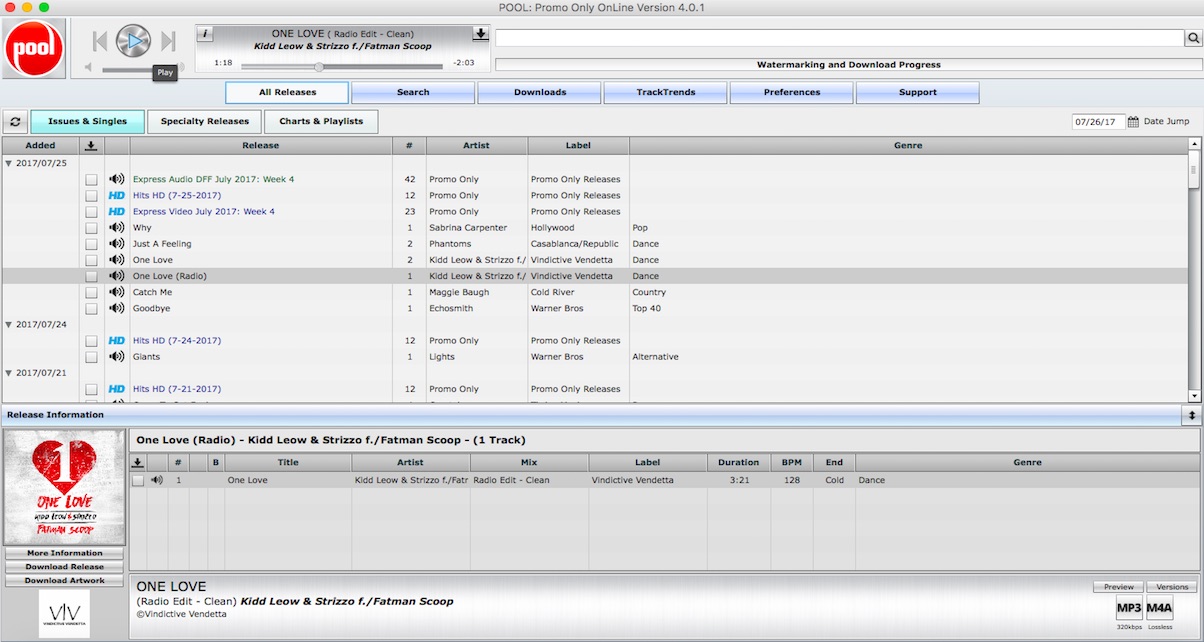This screenshot has width=1204, height=642.
Task: Click the Download Release button
Action: [65, 567]
